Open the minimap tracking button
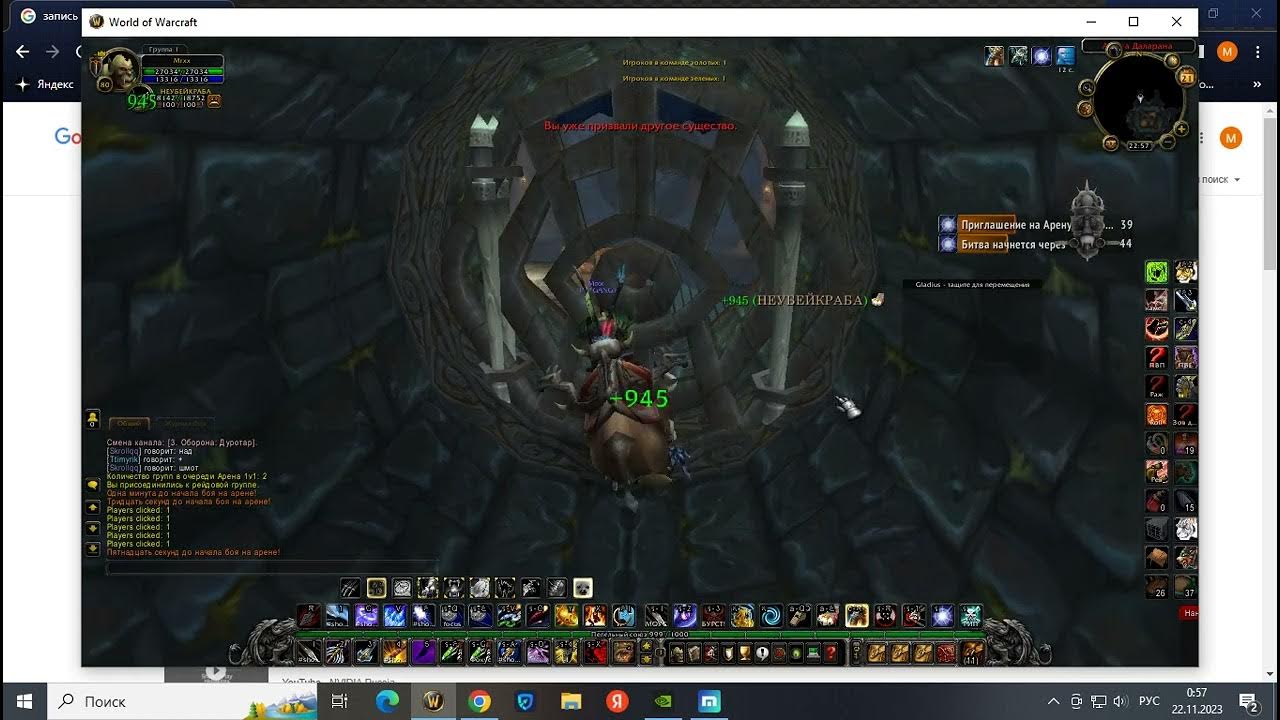Image resolution: width=1280 pixels, height=720 pixels. point(1086,87)
